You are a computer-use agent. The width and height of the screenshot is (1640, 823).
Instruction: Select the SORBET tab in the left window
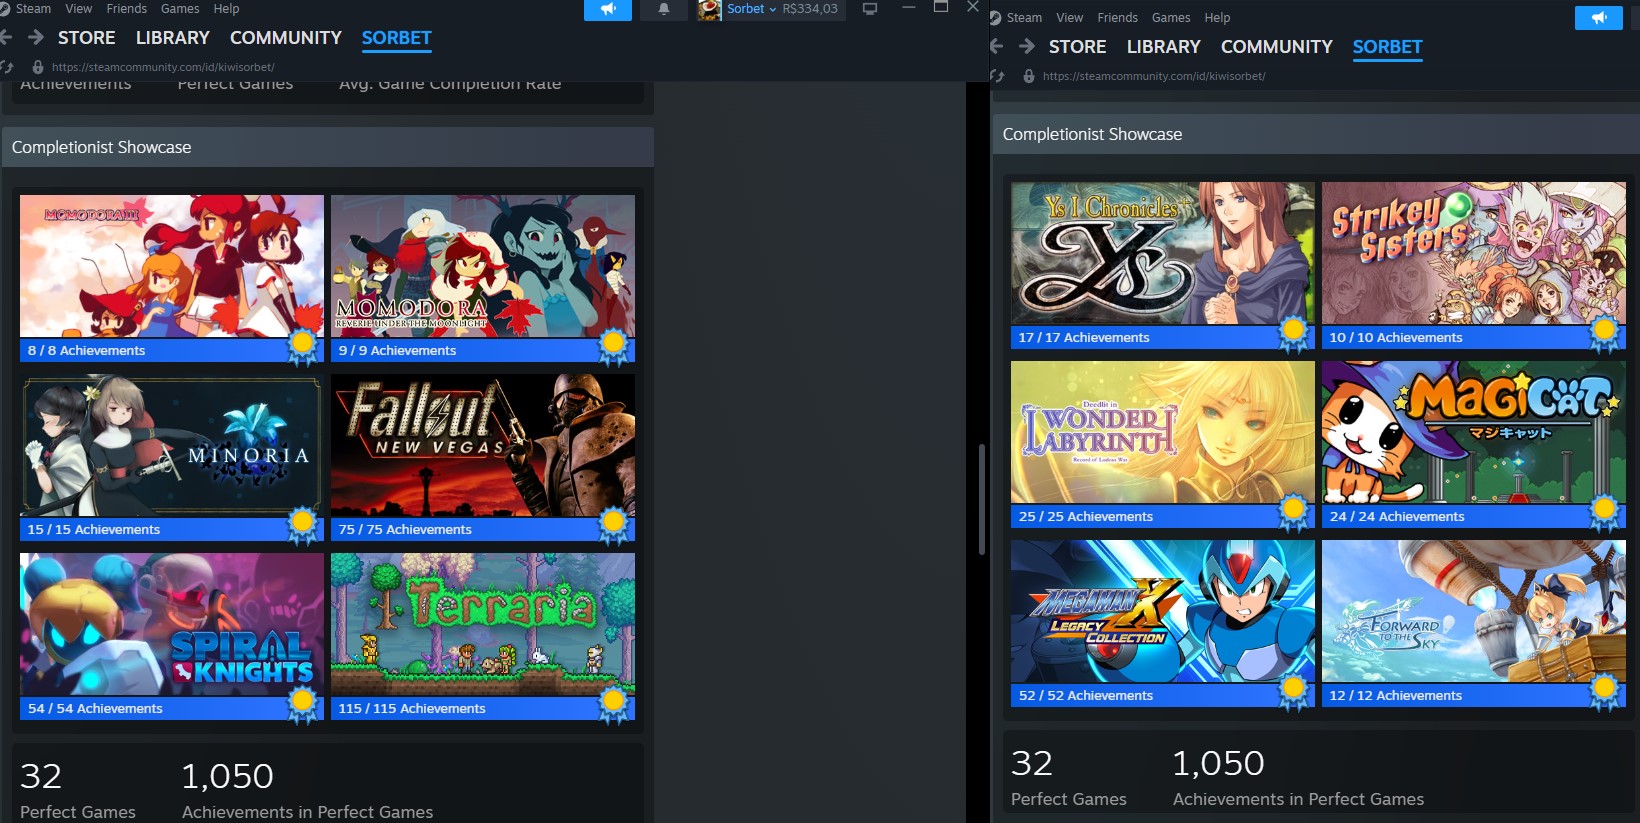[396, 38]
